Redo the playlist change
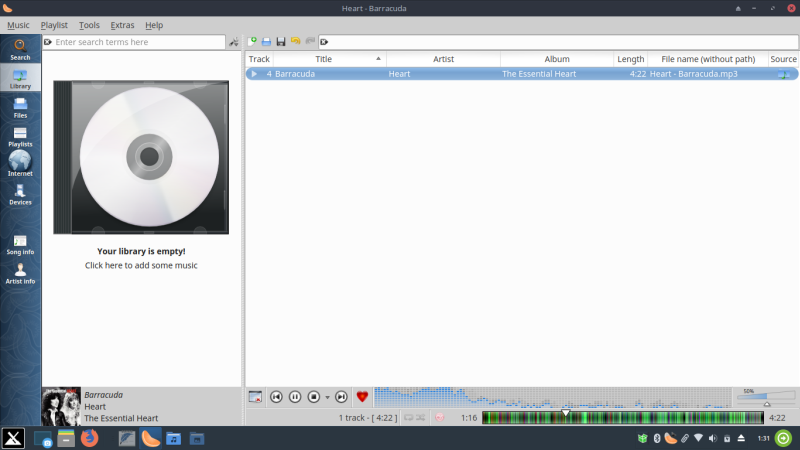The width and height of the screenshot is (800, 450). click(x=310, y=41)
